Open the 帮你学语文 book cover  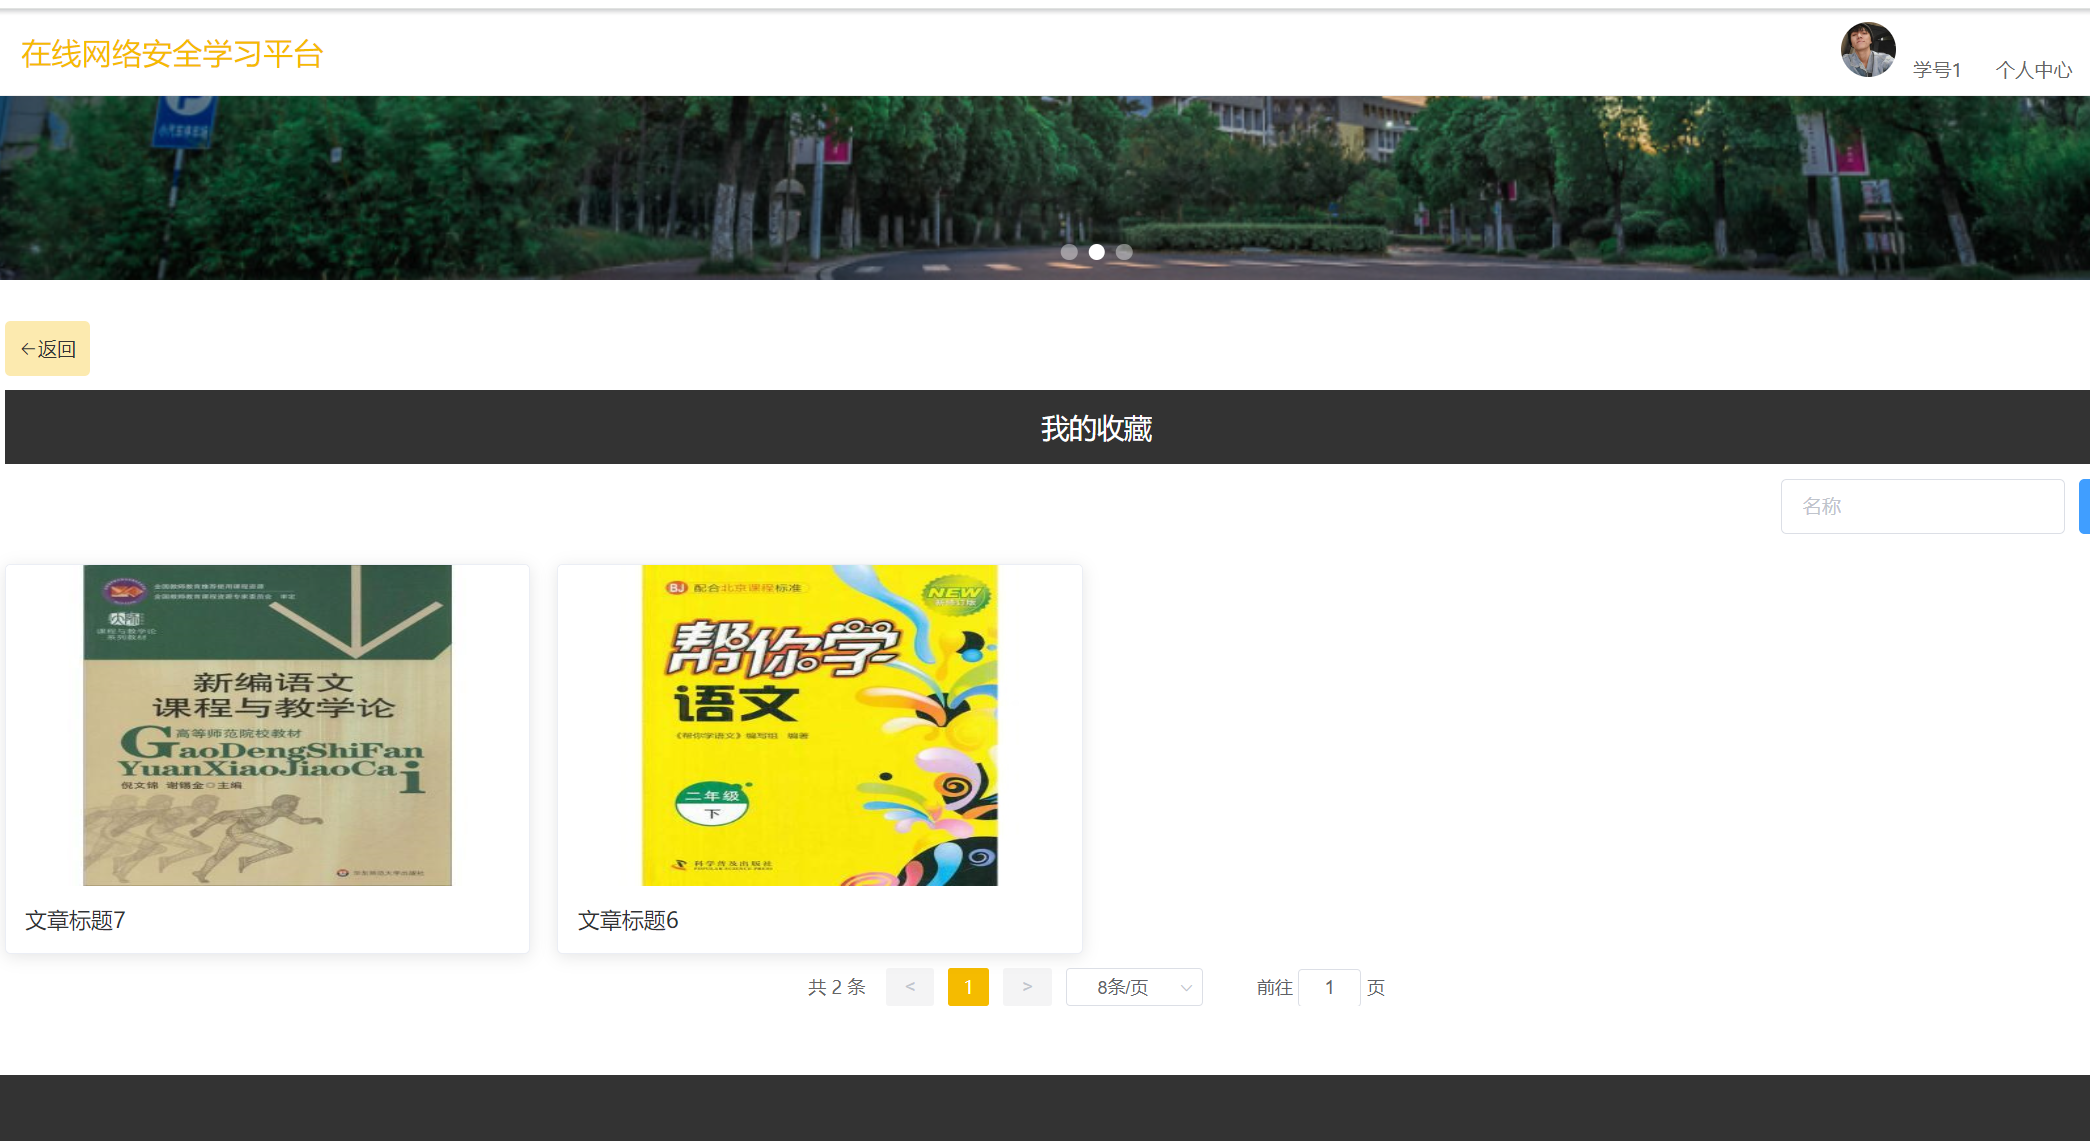[x=820, y=725]
